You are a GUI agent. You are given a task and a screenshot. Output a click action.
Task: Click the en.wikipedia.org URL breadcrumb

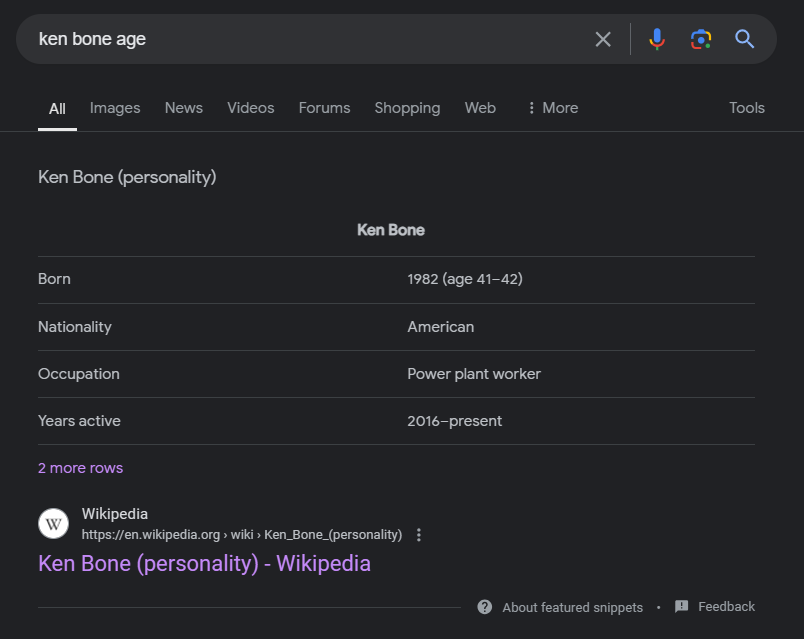pyautogui.click(x=242, y=534)
